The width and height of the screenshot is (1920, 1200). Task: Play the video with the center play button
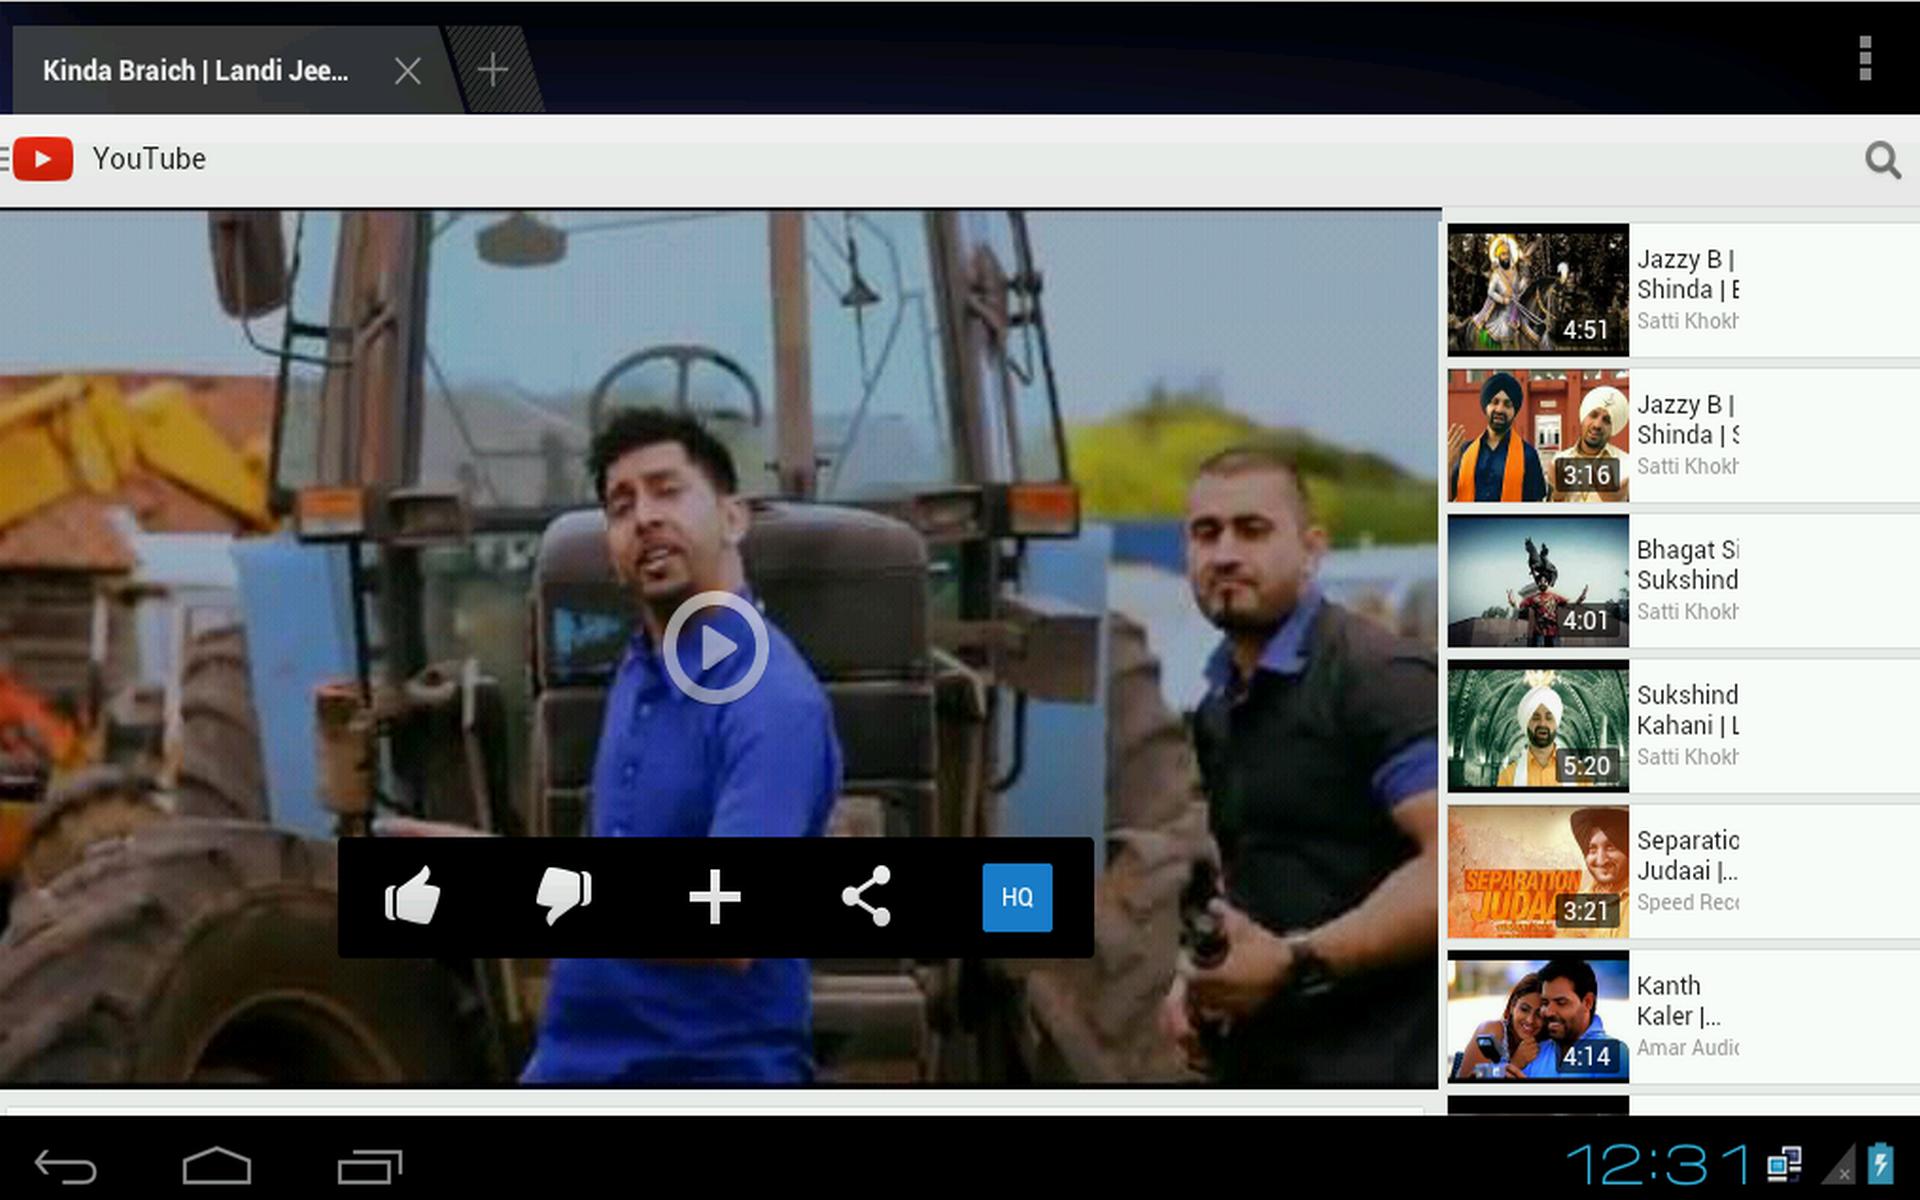[x=716, y=647]
